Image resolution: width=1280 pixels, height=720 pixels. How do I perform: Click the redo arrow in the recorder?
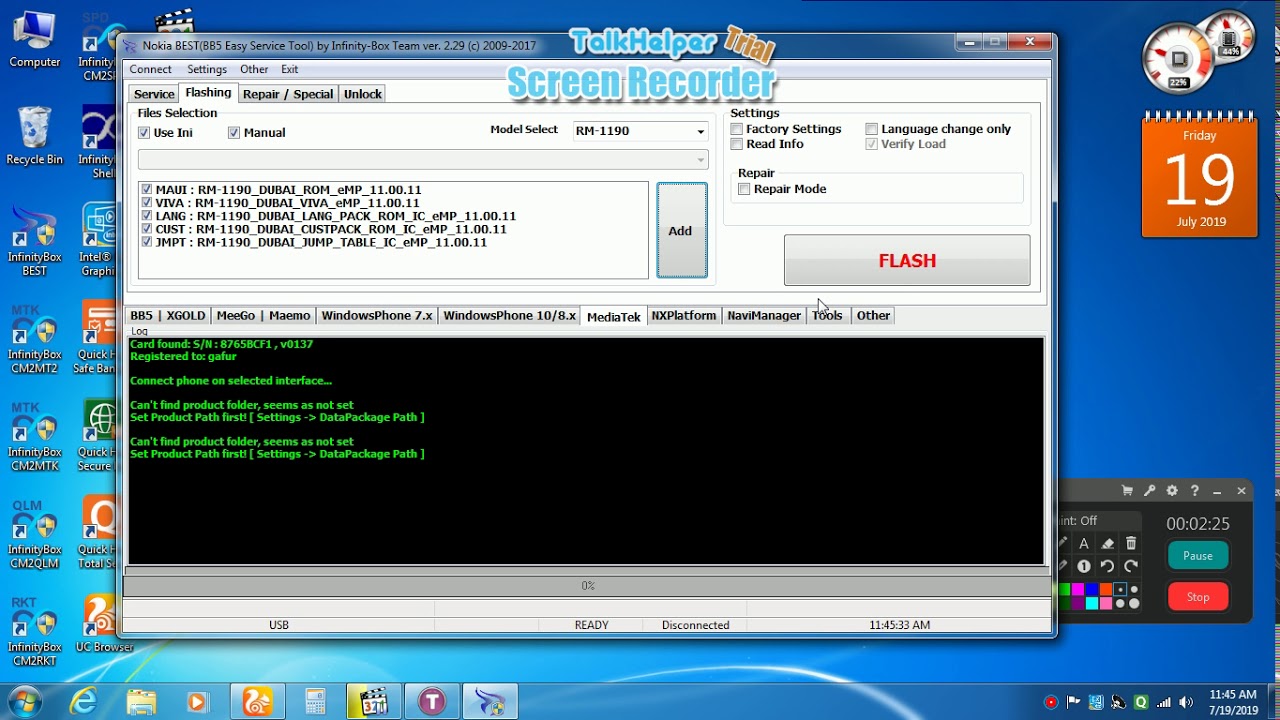[1131, 566]
